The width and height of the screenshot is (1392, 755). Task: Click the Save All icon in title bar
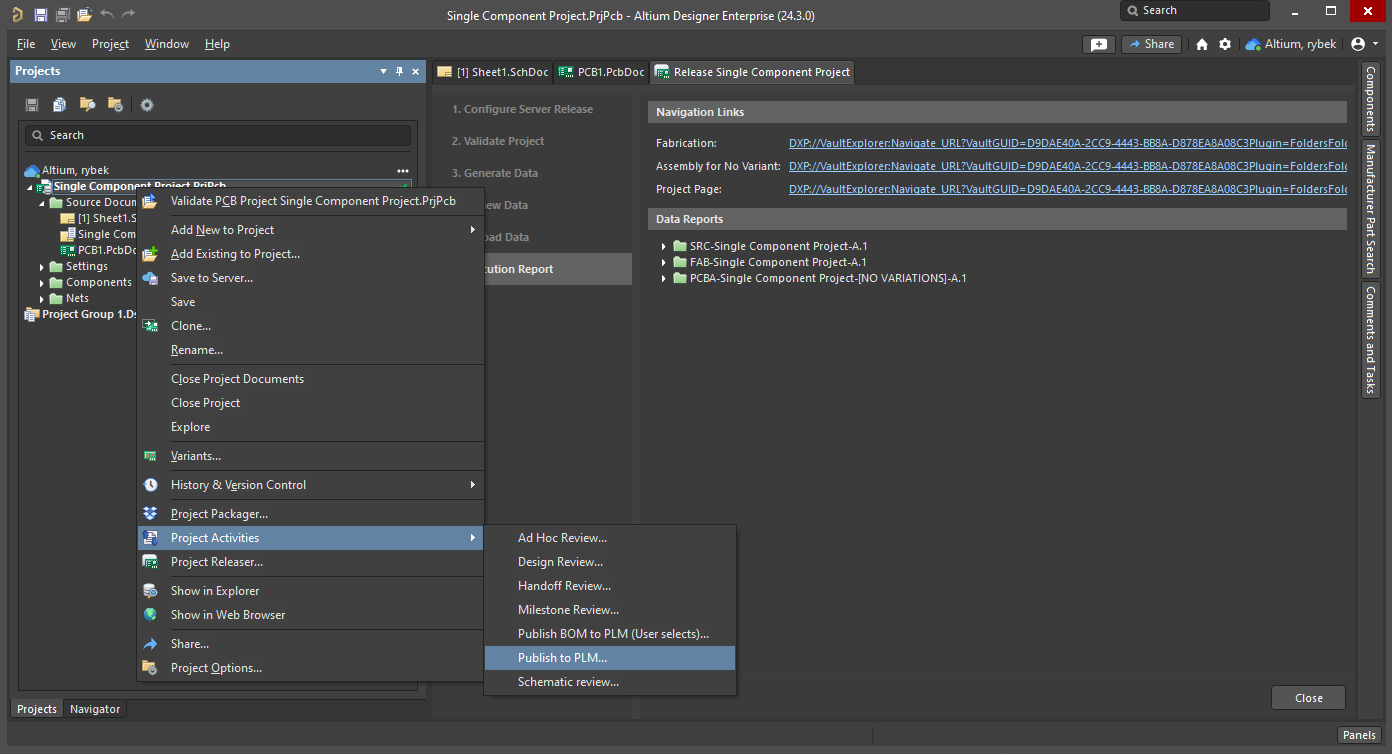[x=62, y=14]
